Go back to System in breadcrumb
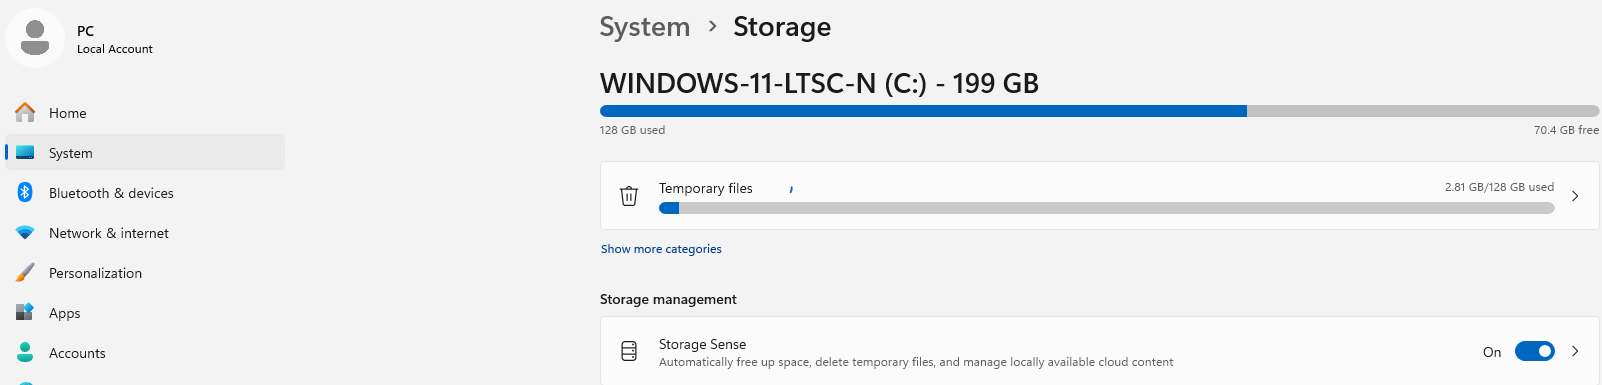 click(x=645, y=27)
